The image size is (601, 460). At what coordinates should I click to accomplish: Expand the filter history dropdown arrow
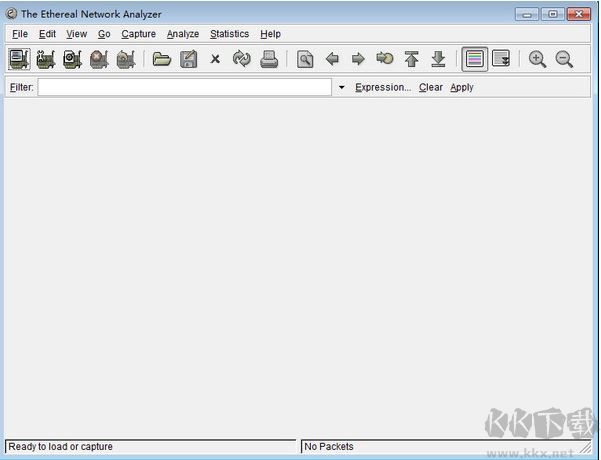[x=342, y=87]
